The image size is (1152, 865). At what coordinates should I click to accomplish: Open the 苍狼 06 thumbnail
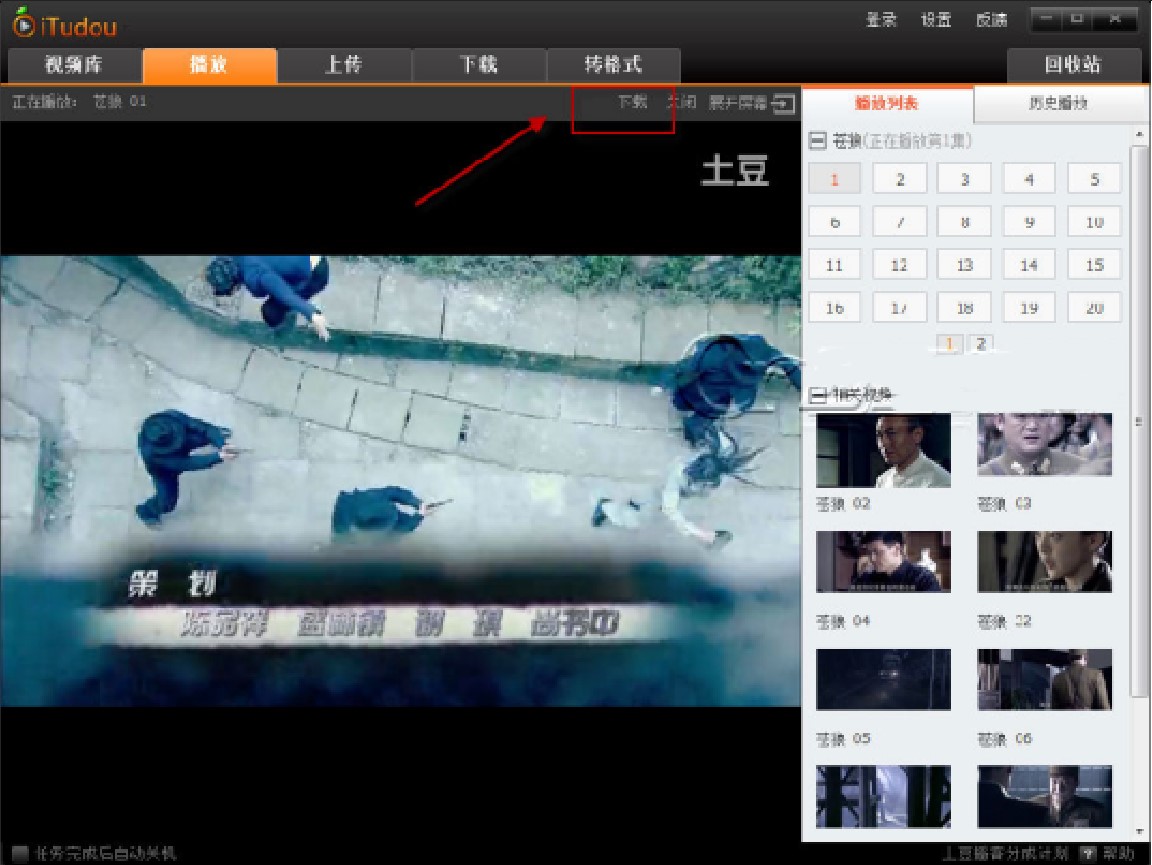pyautogui.click(x=1045, y=679)
